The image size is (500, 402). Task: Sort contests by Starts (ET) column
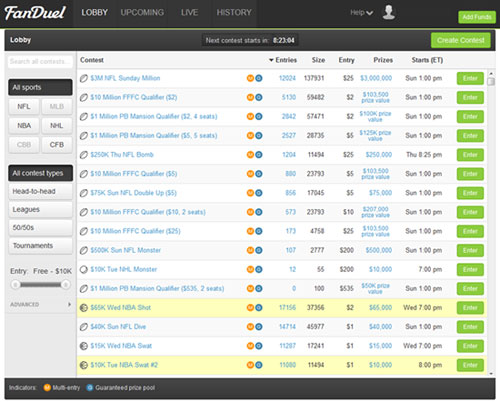click(427, 60)
